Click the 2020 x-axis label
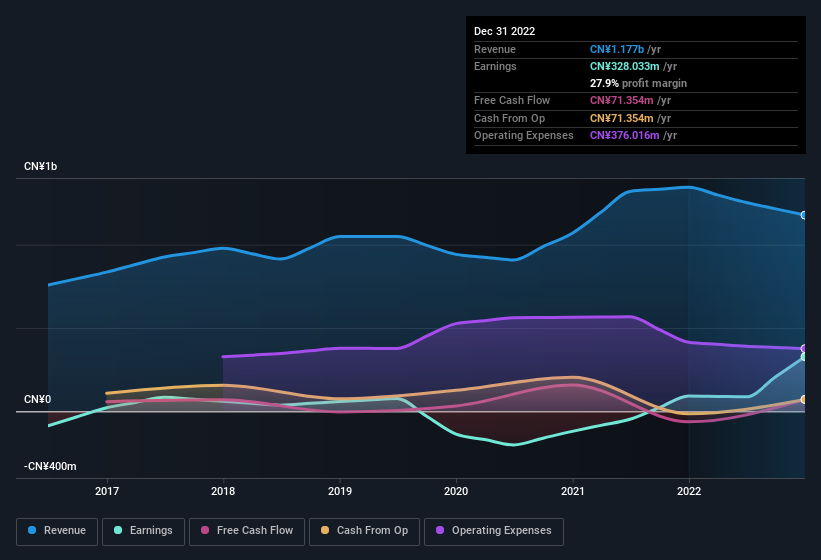Screen dimensions: 821x560 pos(456,491)
